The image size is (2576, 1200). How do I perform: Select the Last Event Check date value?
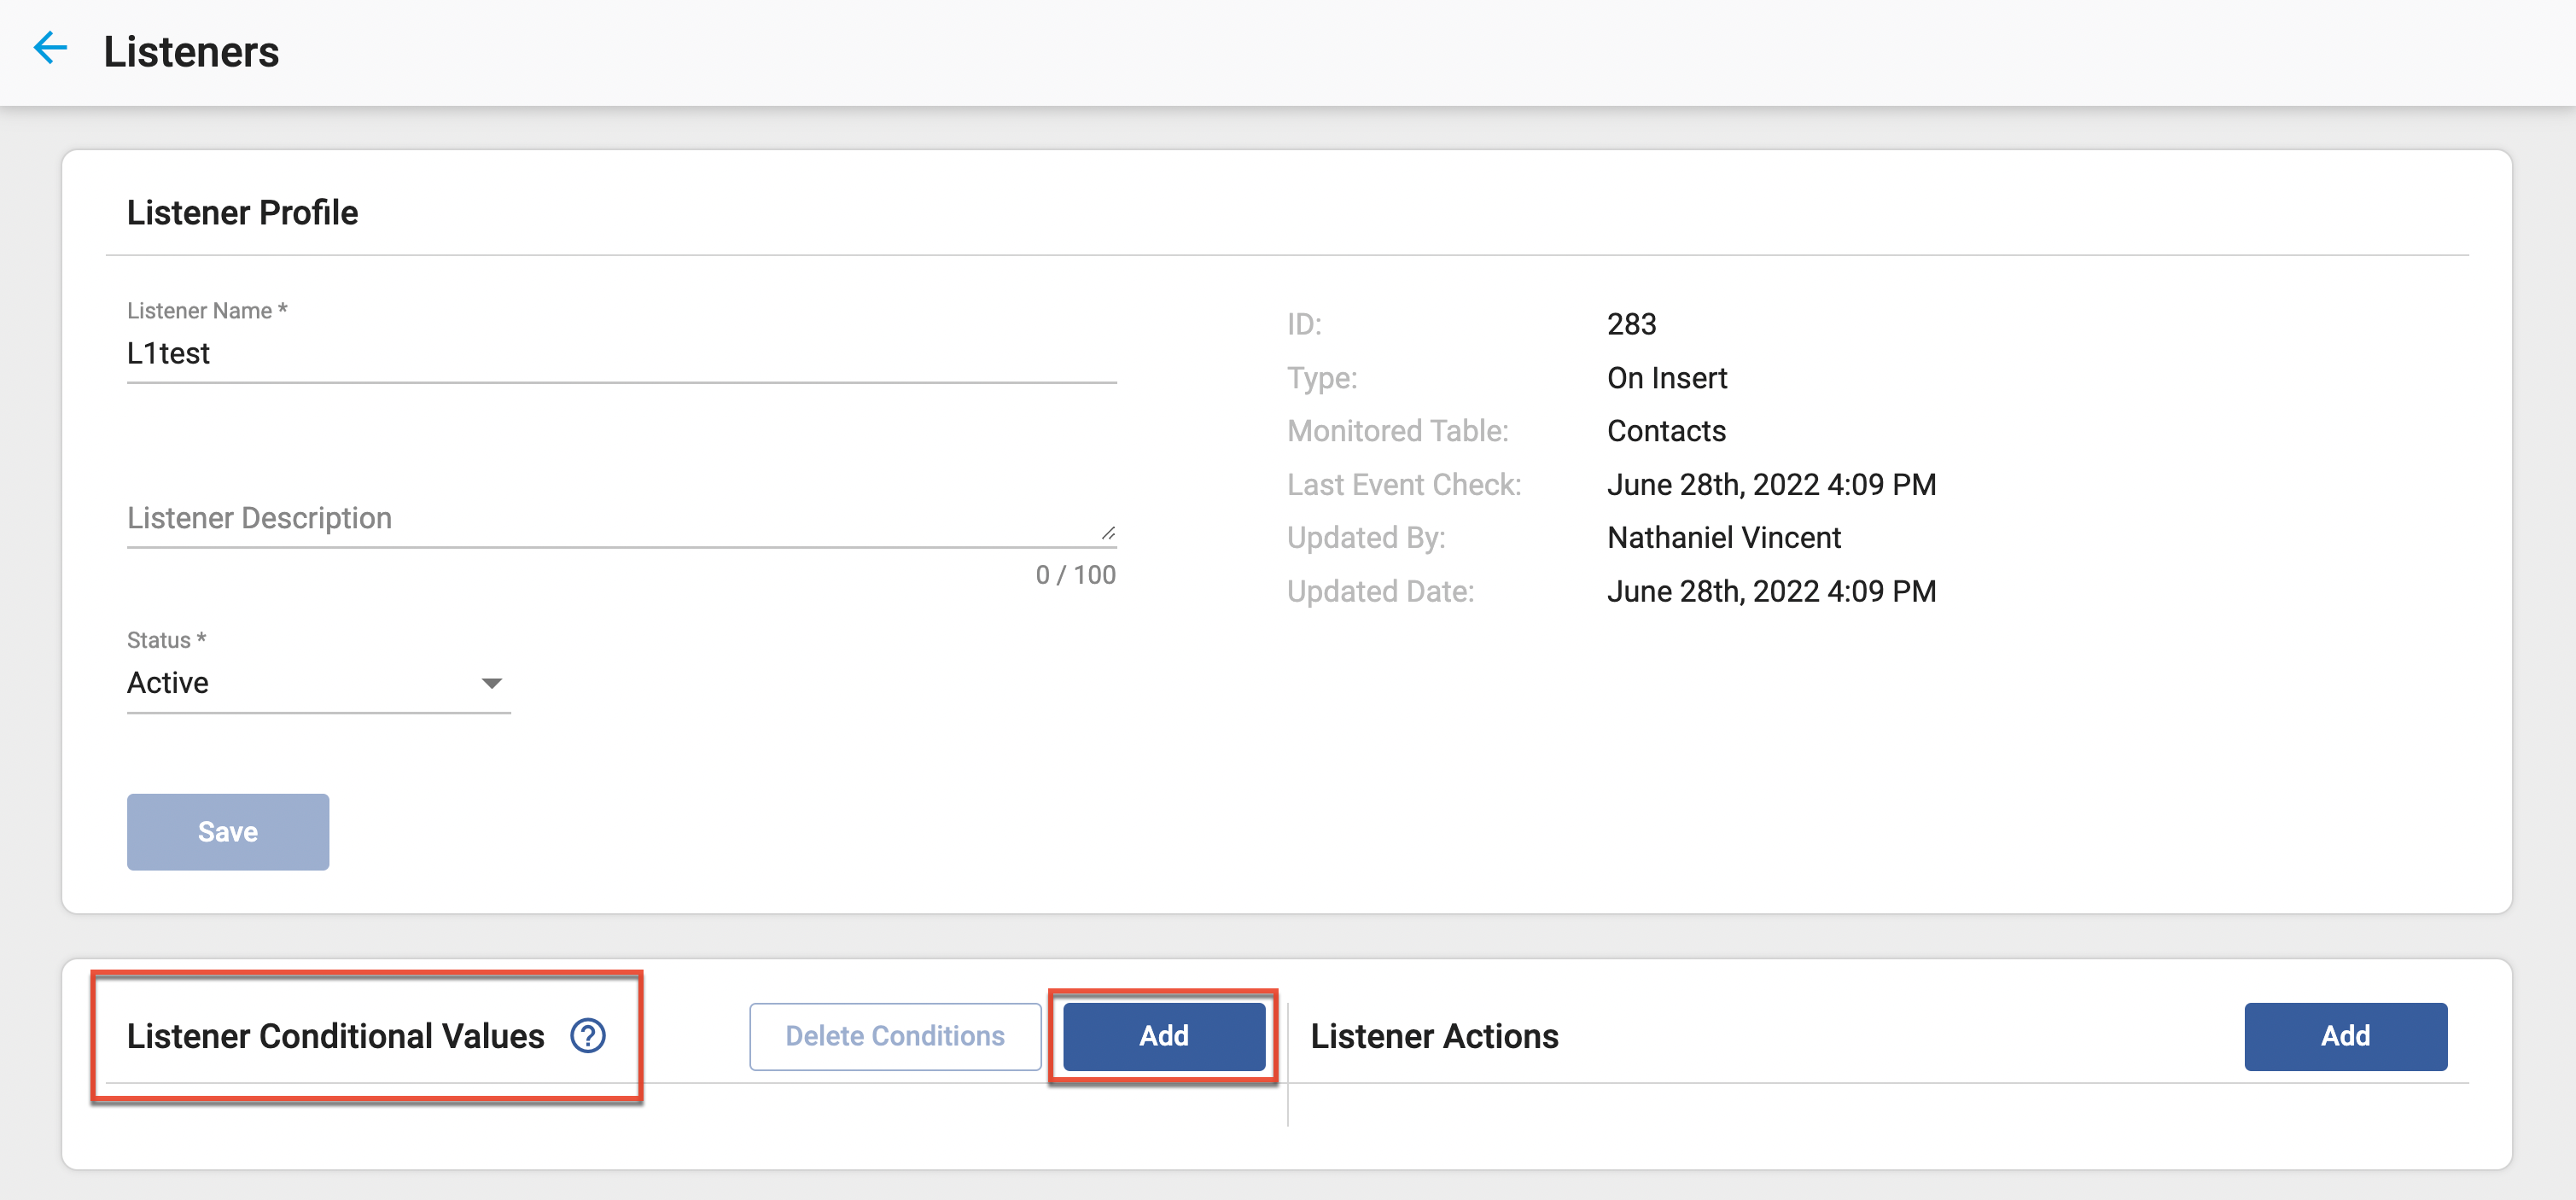(x=1771, y=485)
